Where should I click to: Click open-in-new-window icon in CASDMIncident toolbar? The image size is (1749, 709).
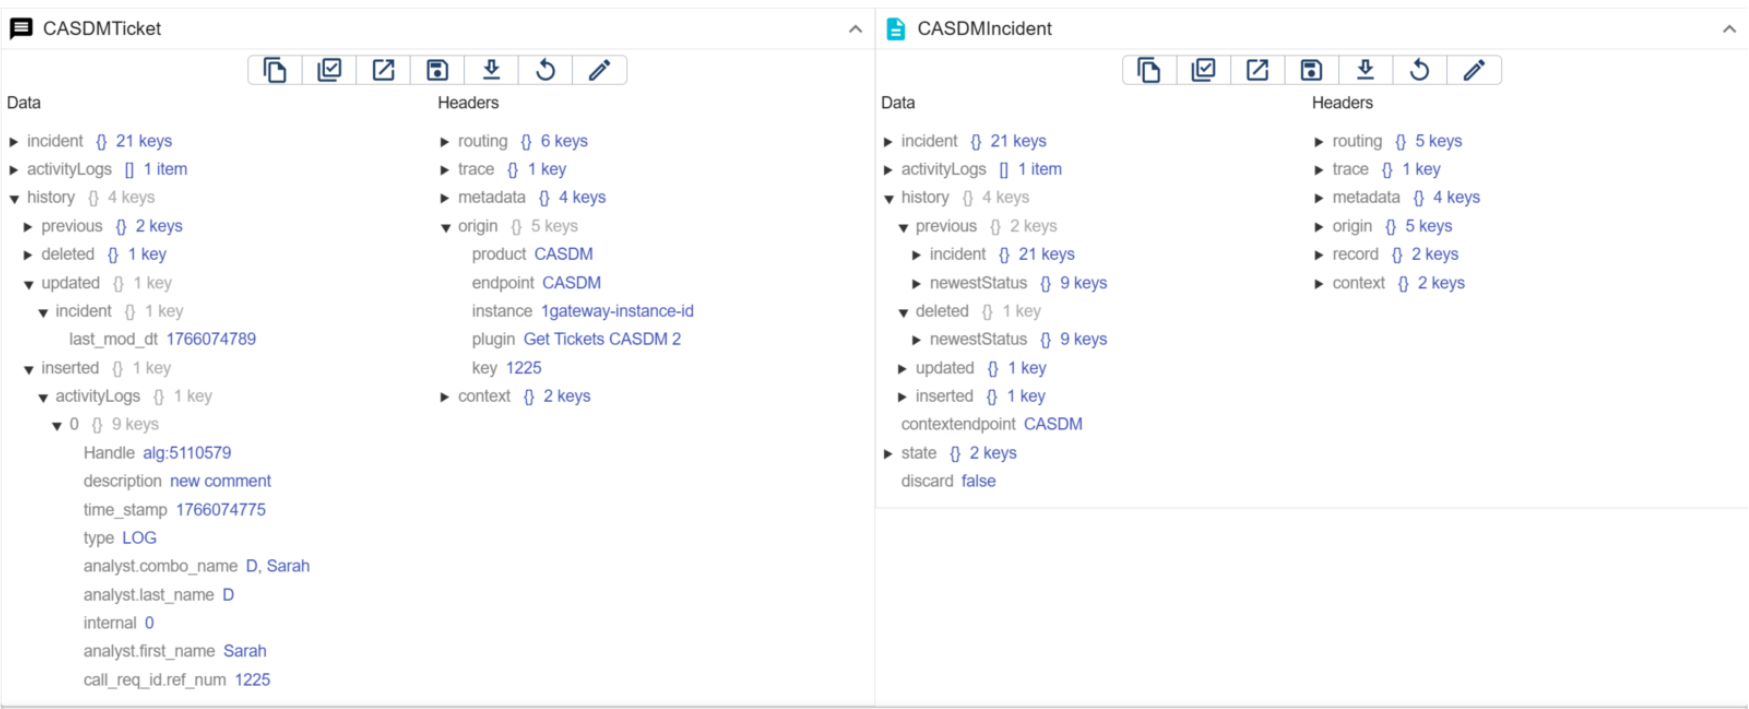click(x=1257, y=70)
